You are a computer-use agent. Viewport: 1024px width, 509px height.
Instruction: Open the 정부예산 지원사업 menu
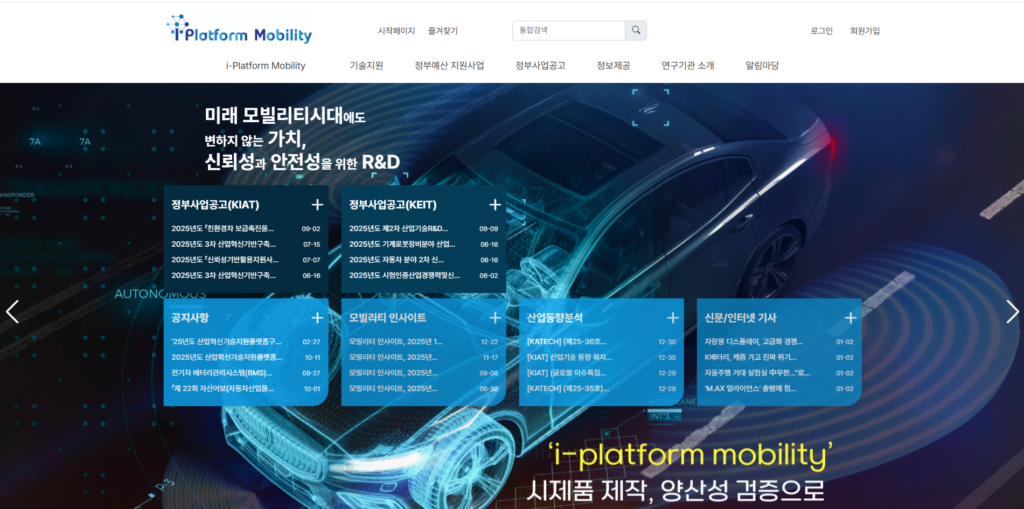(x=449, y=66)
